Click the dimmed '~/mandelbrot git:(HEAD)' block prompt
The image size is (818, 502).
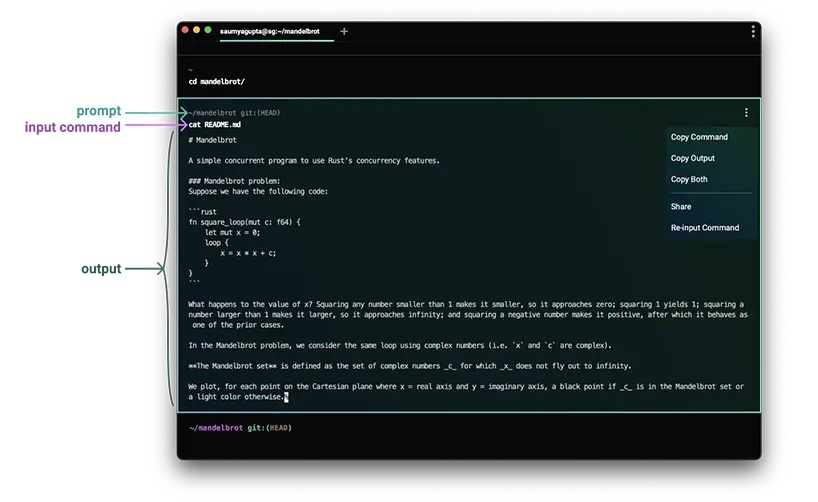coord(234,113)
